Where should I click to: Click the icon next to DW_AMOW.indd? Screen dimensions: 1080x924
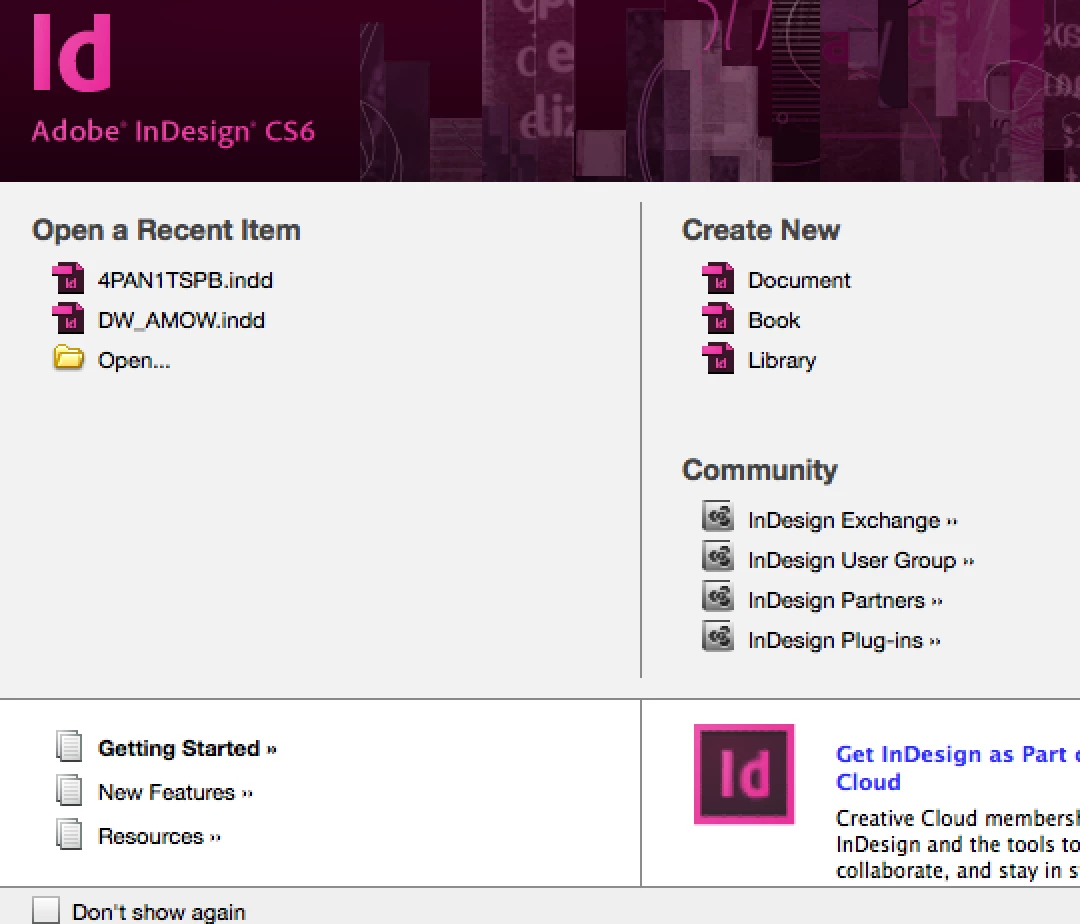(68, 319)
